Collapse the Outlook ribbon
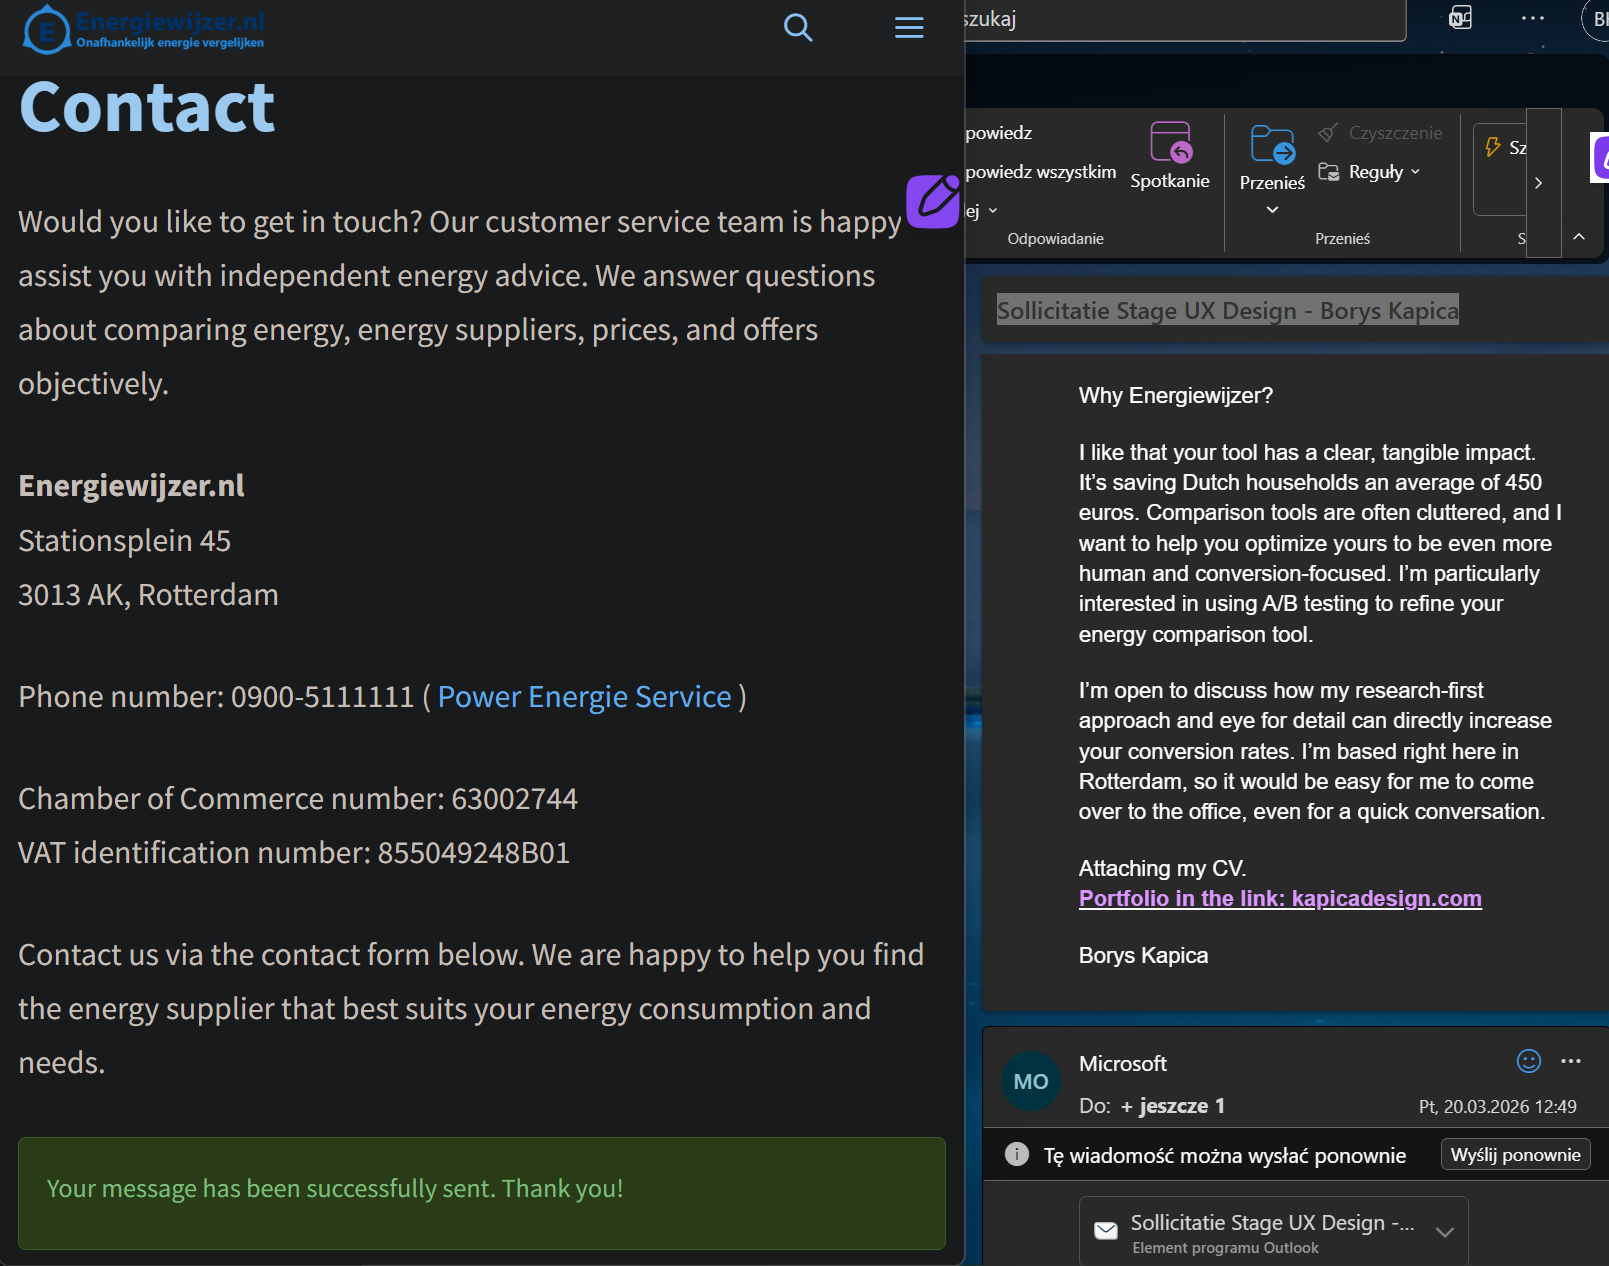The height and width of the screenshot is (1266, 1609). tap(1579, 237)
